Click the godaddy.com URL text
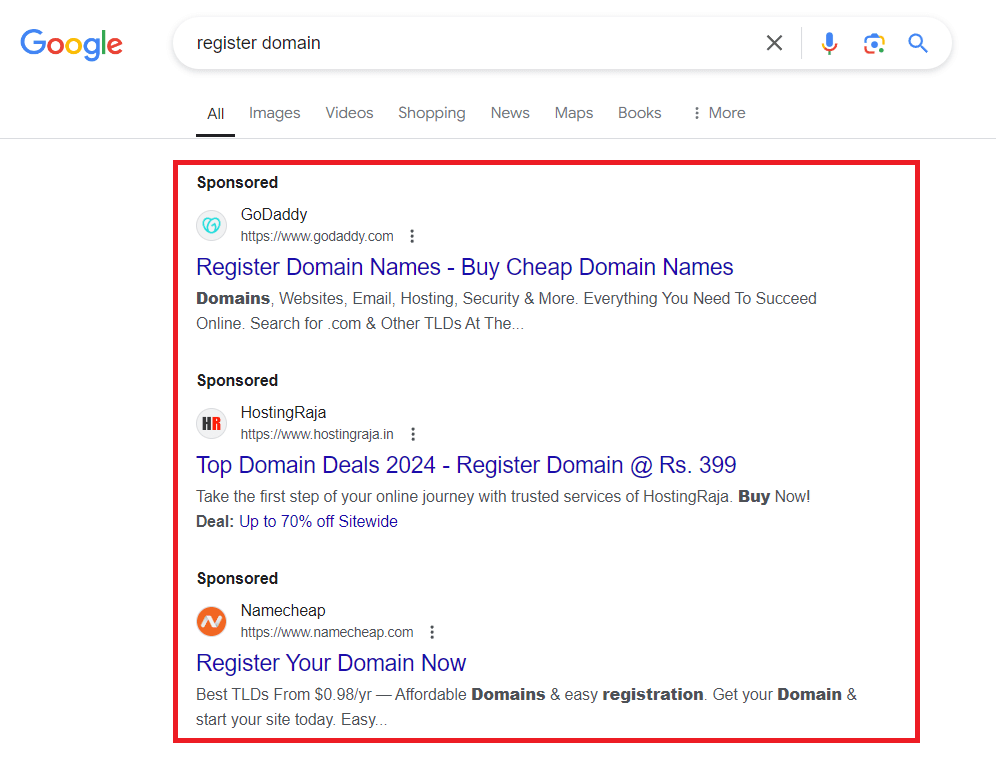Viewport: 996px width, 757px height. point(317,236)
